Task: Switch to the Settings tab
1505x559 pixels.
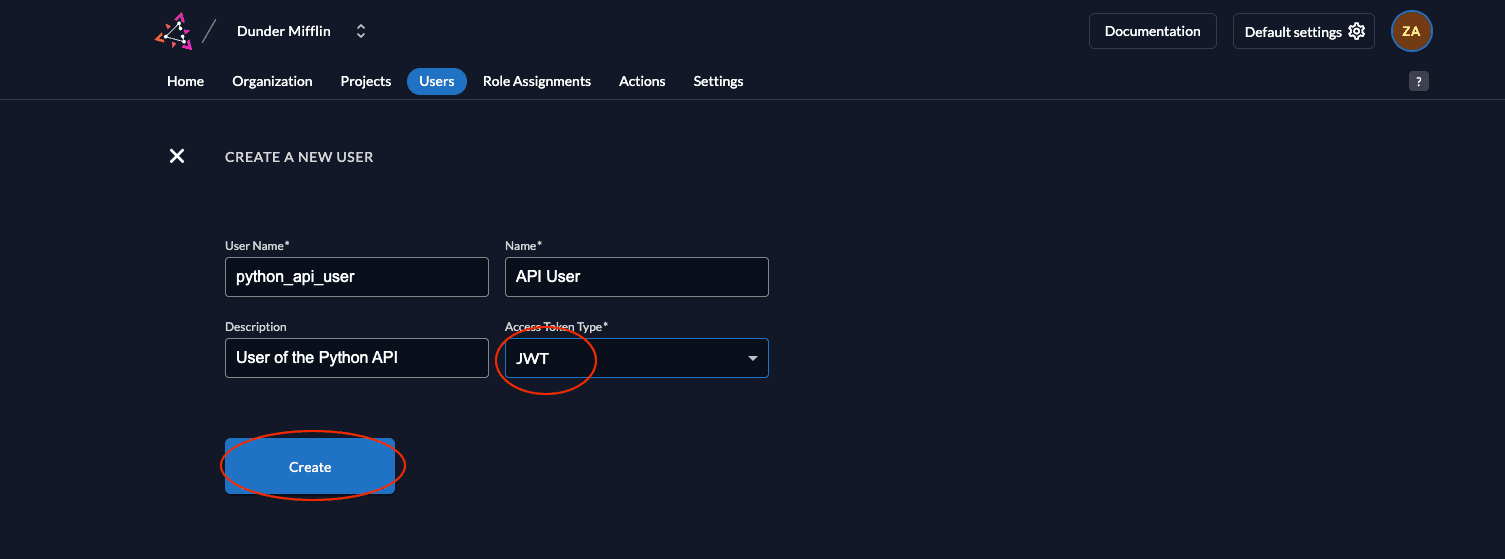Action: click(x=718, y=81)
